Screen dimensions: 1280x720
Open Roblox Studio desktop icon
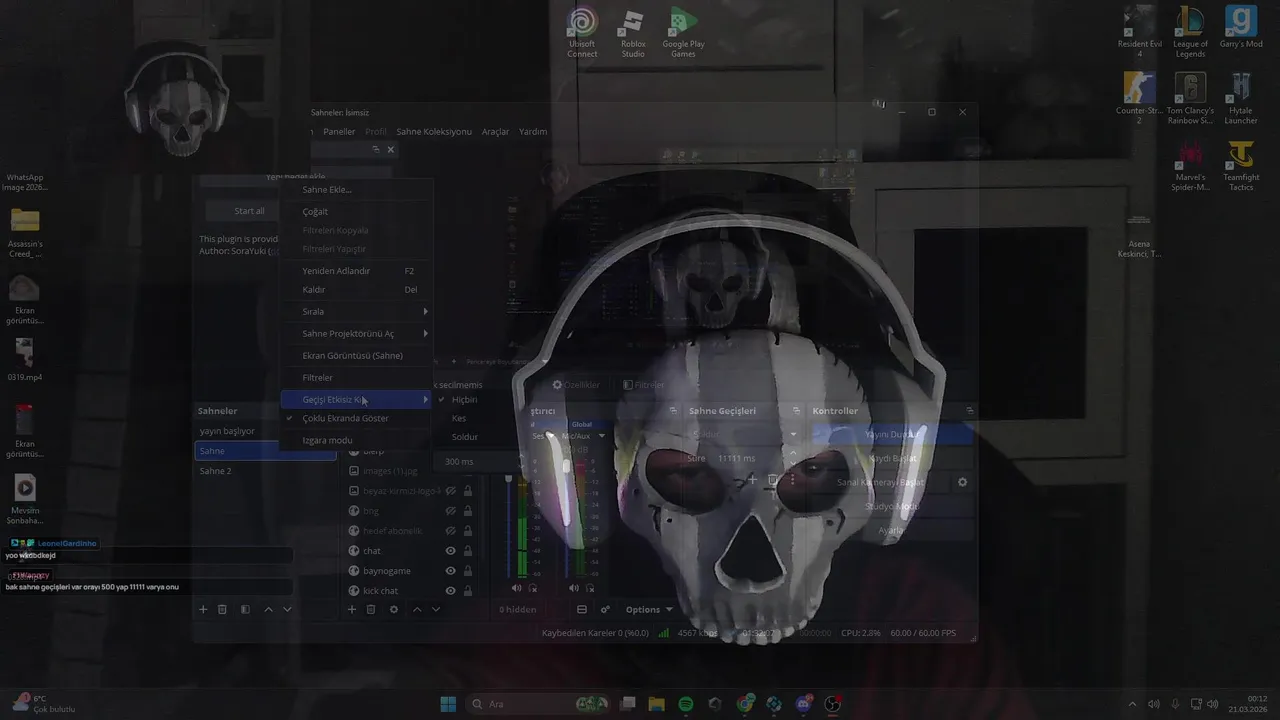click(633, 34)
